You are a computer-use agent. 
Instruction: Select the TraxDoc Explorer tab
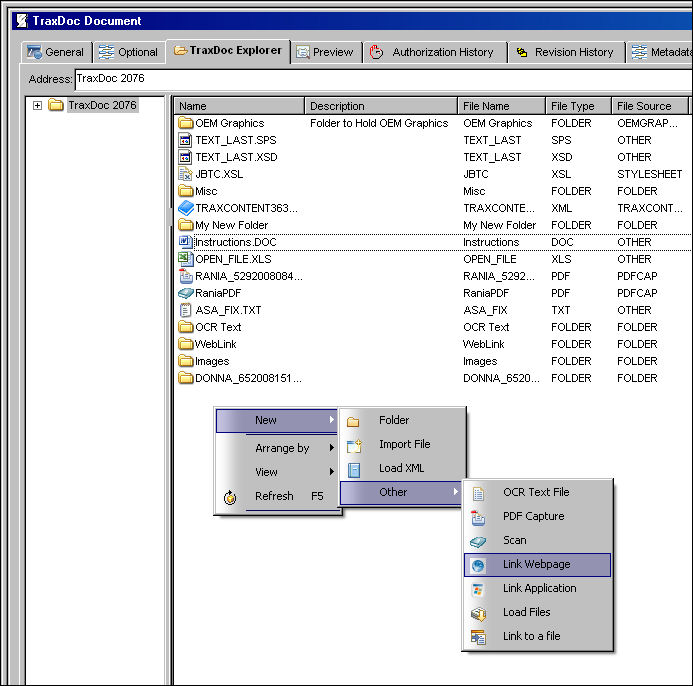228,51
